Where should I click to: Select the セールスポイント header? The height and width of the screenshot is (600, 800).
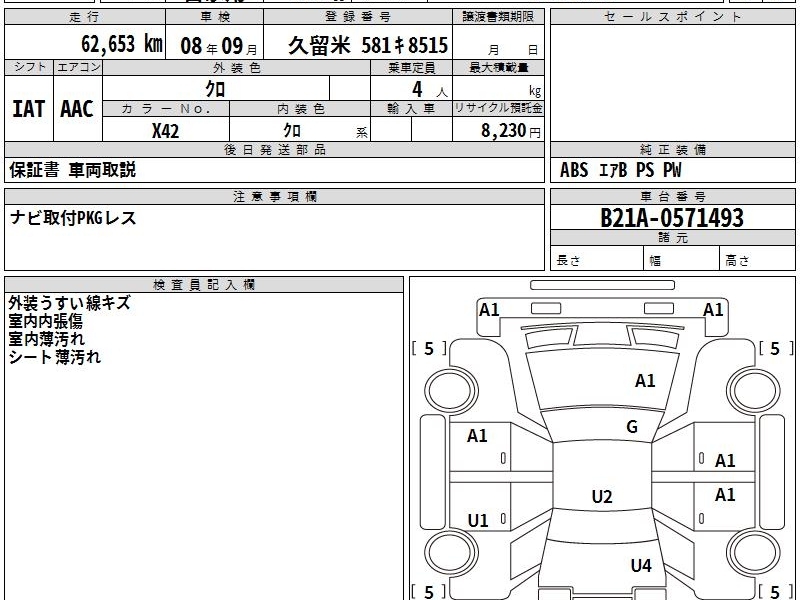pyautogui.click(x=672, y=17)
